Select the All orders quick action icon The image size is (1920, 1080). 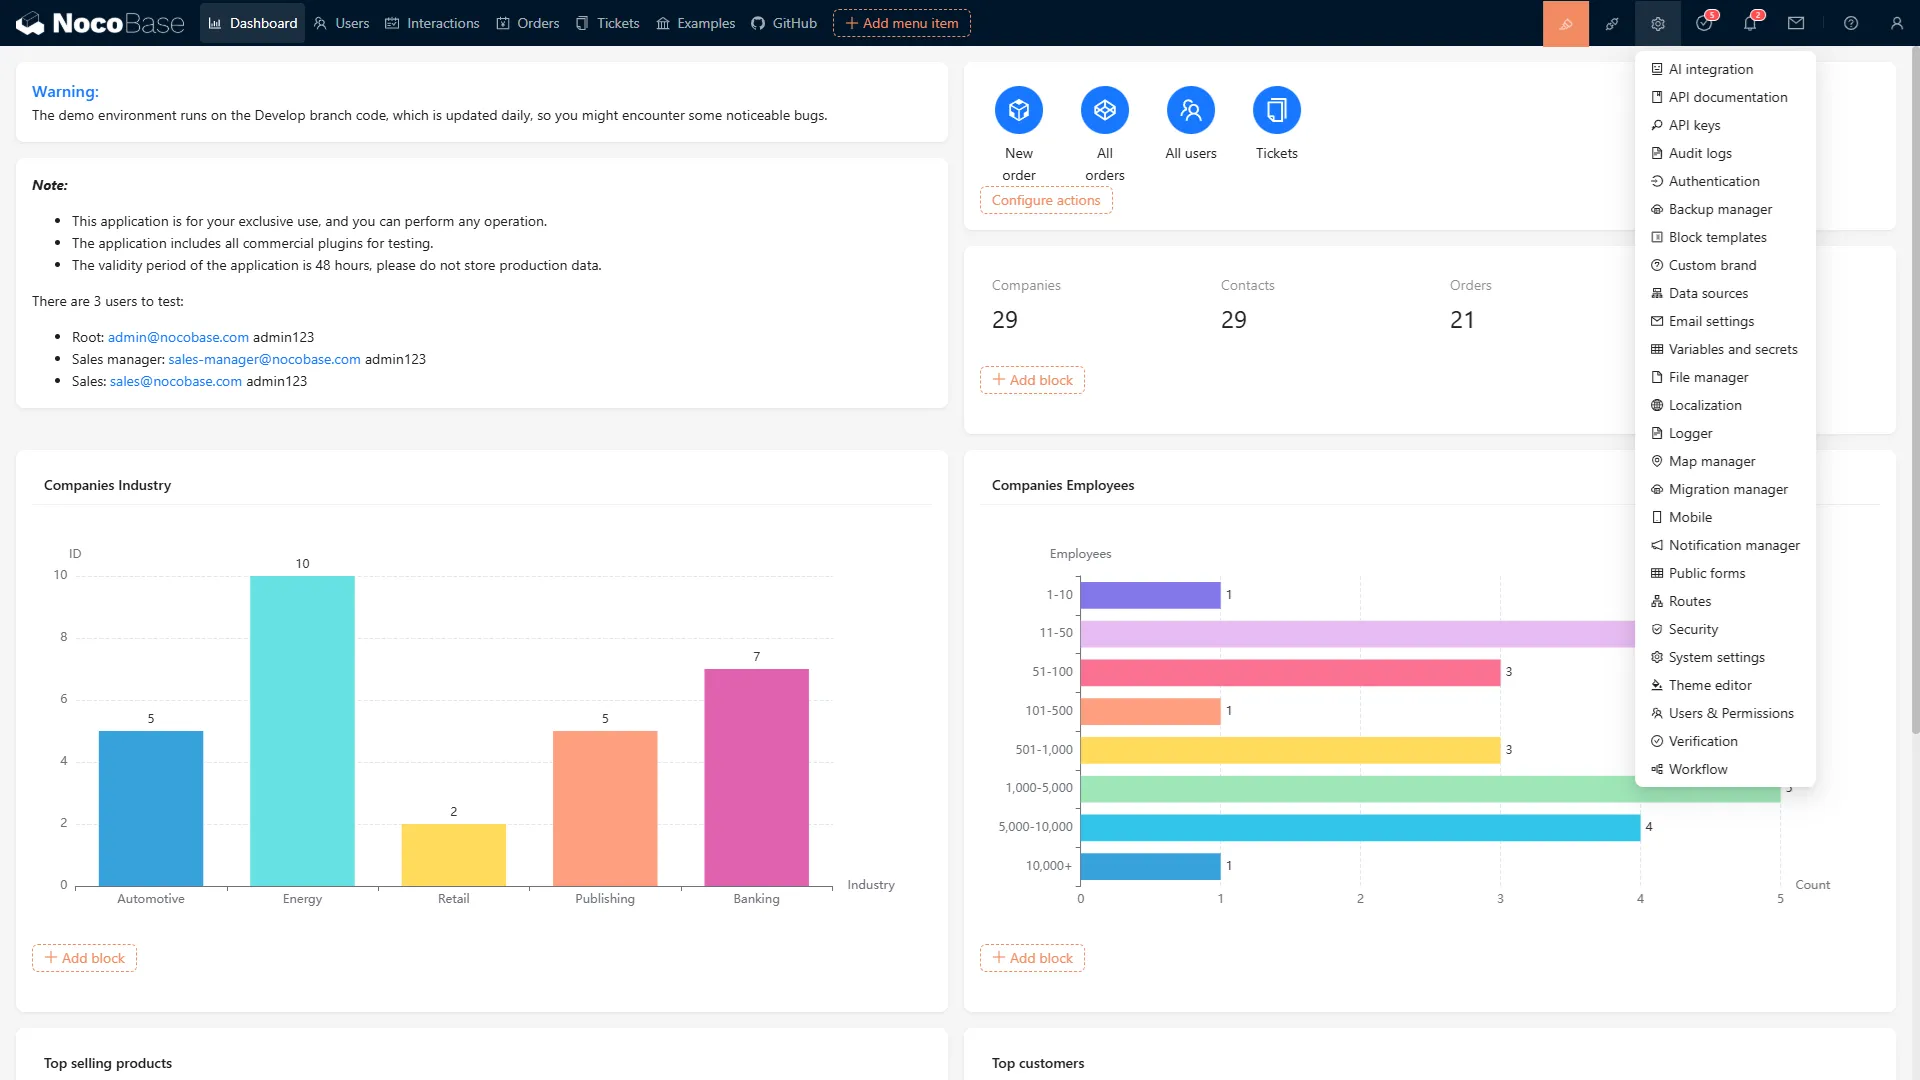tap(1104, 110)
